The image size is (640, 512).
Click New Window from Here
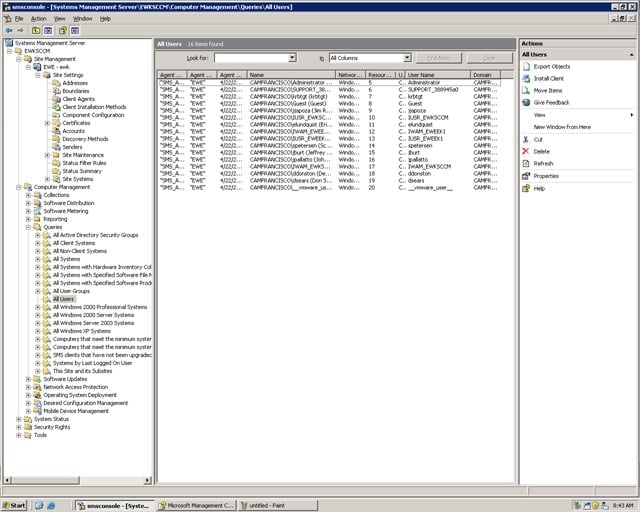tap(562, 127)
